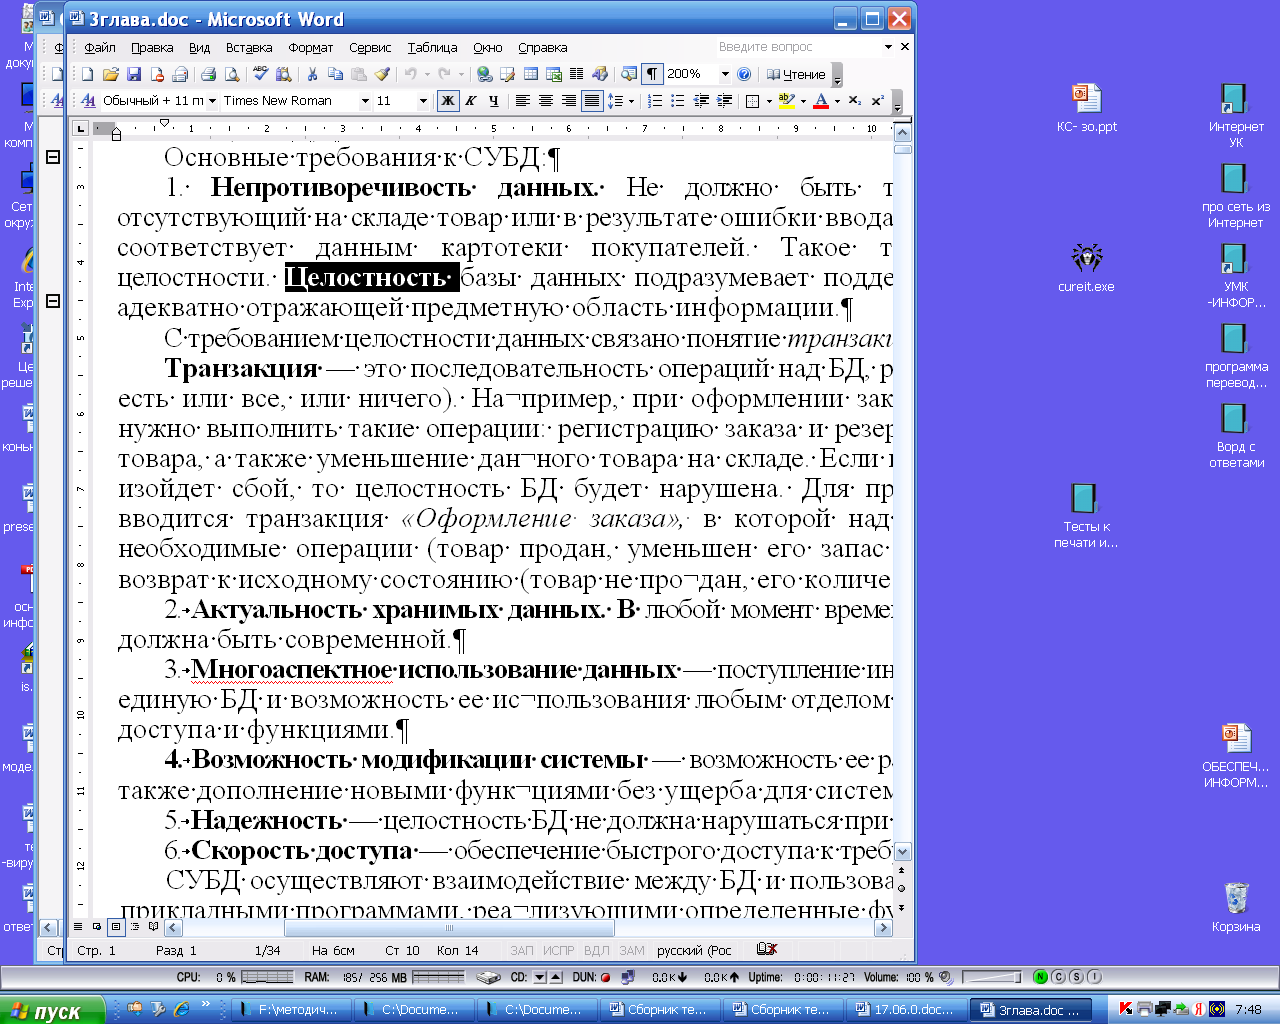
Task: Toggle bold (Ж) formatting
Action: (x=448, y=101)
